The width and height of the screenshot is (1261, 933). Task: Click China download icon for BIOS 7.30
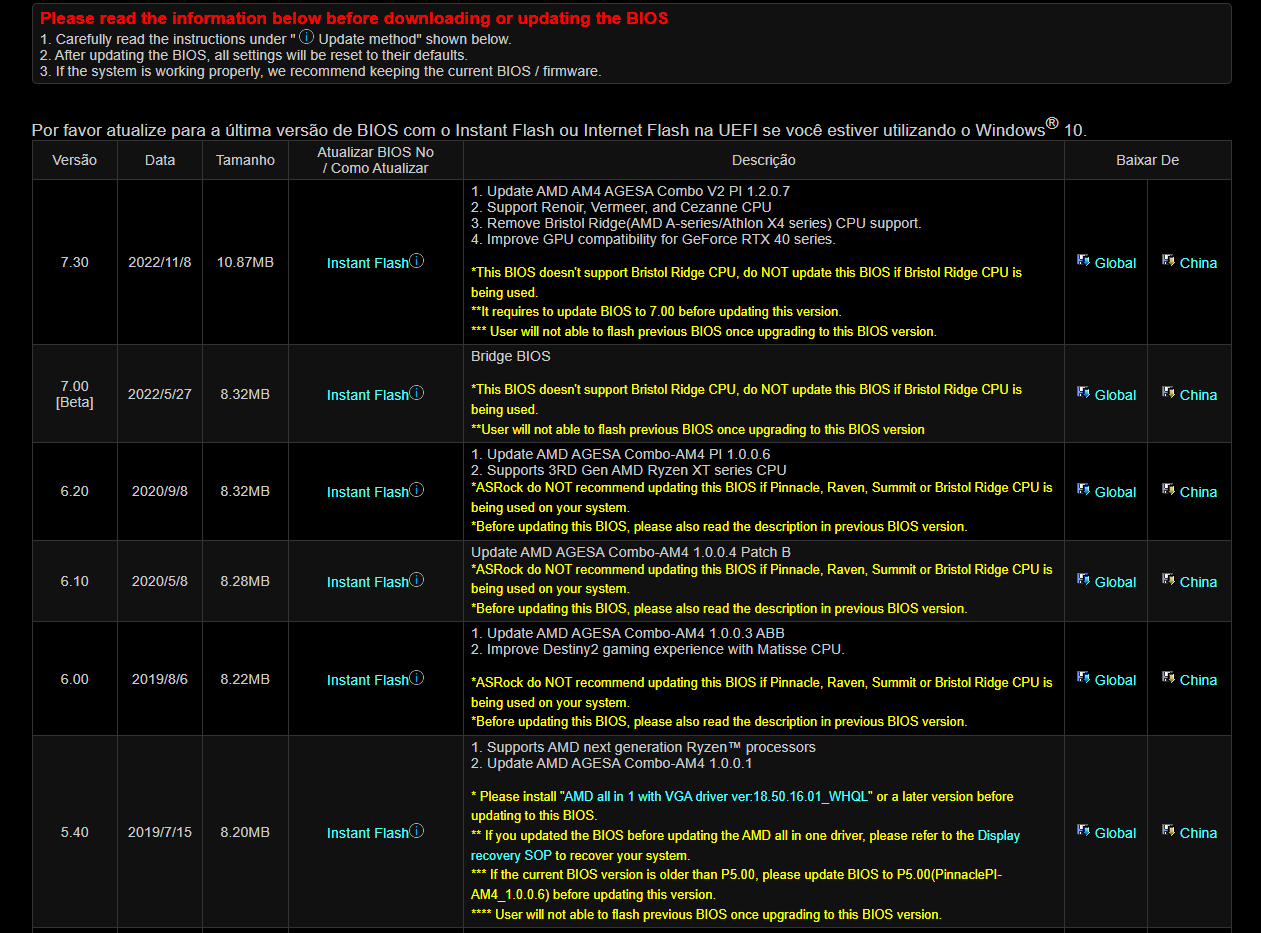click(x=1168, y=261)
